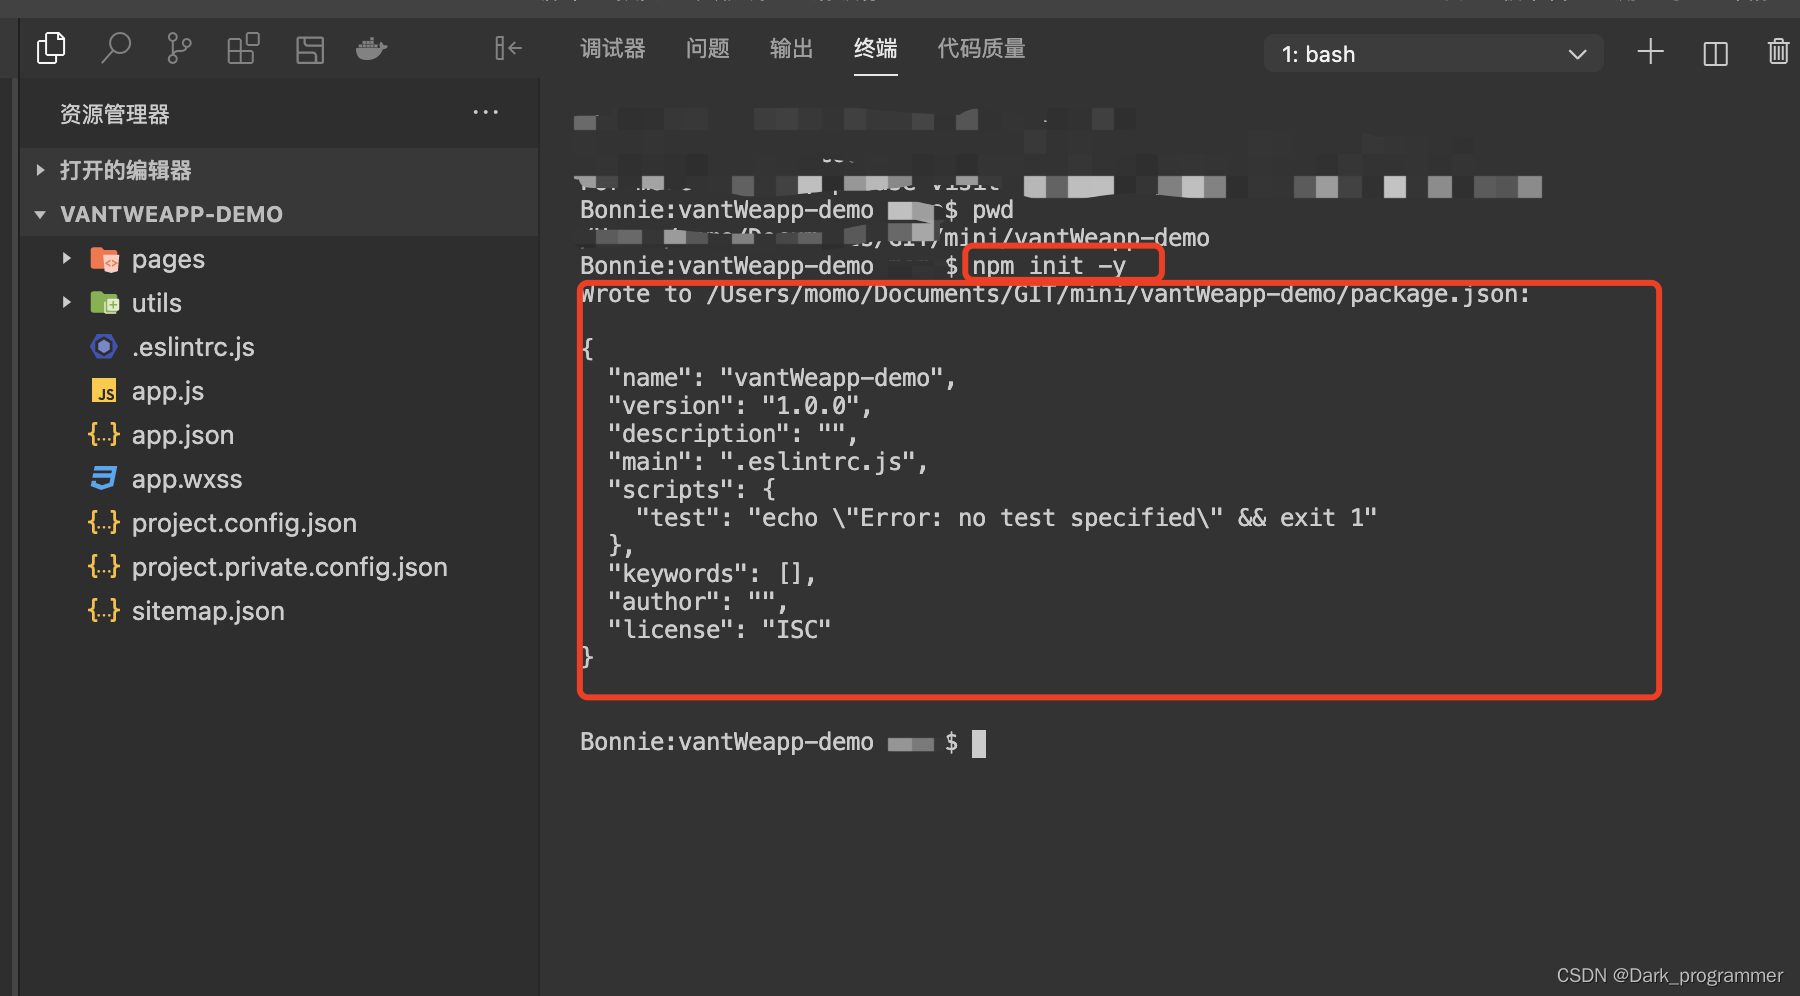Kill terminal with the trash icon

tap(1778, 51)
